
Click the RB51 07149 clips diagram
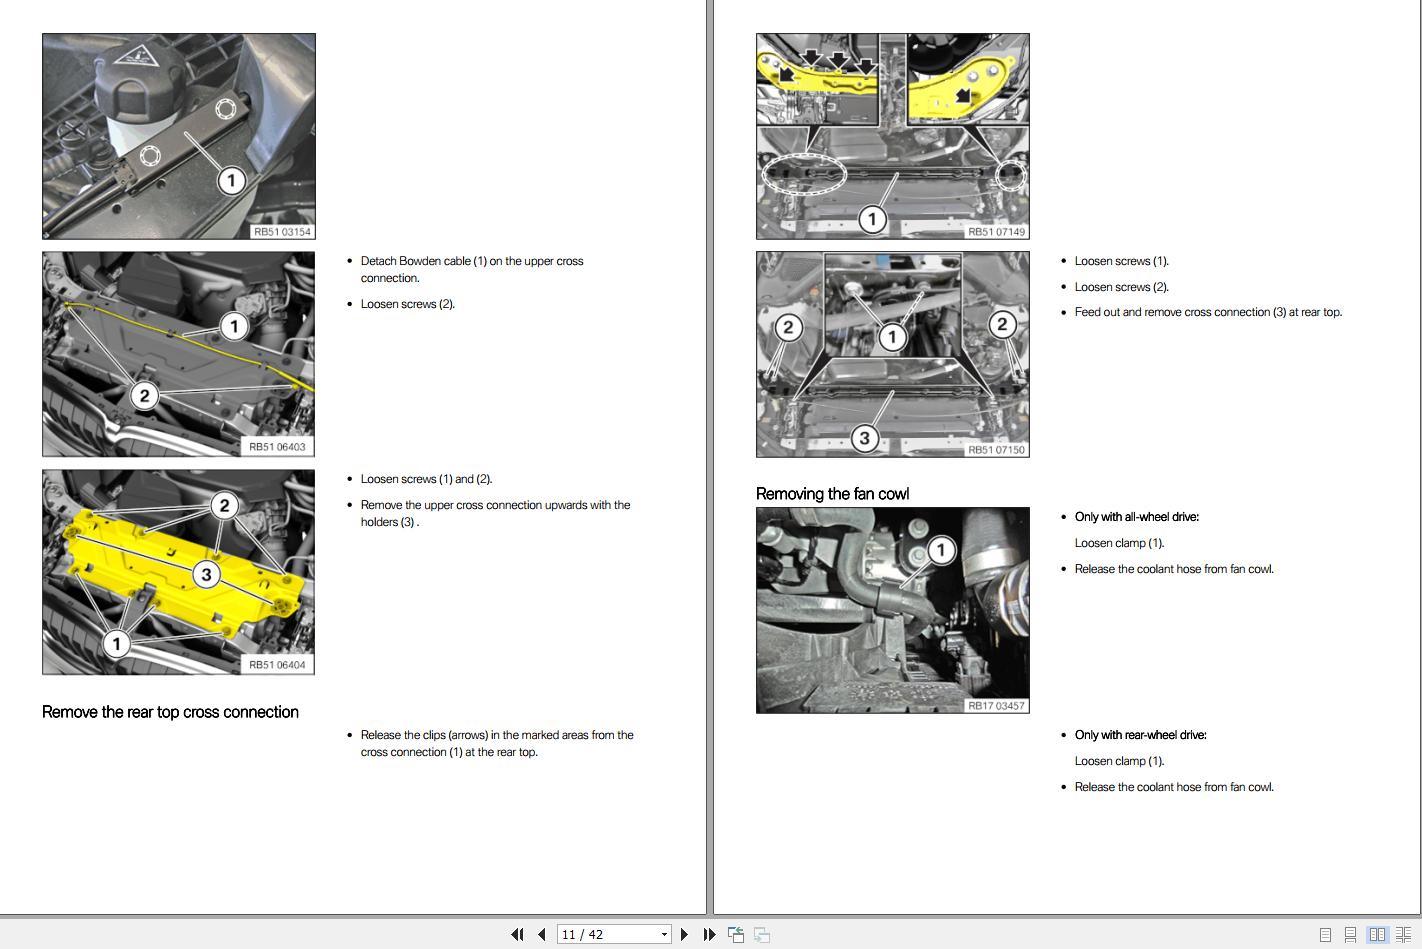pyautogui.click(x=892, y=136)
